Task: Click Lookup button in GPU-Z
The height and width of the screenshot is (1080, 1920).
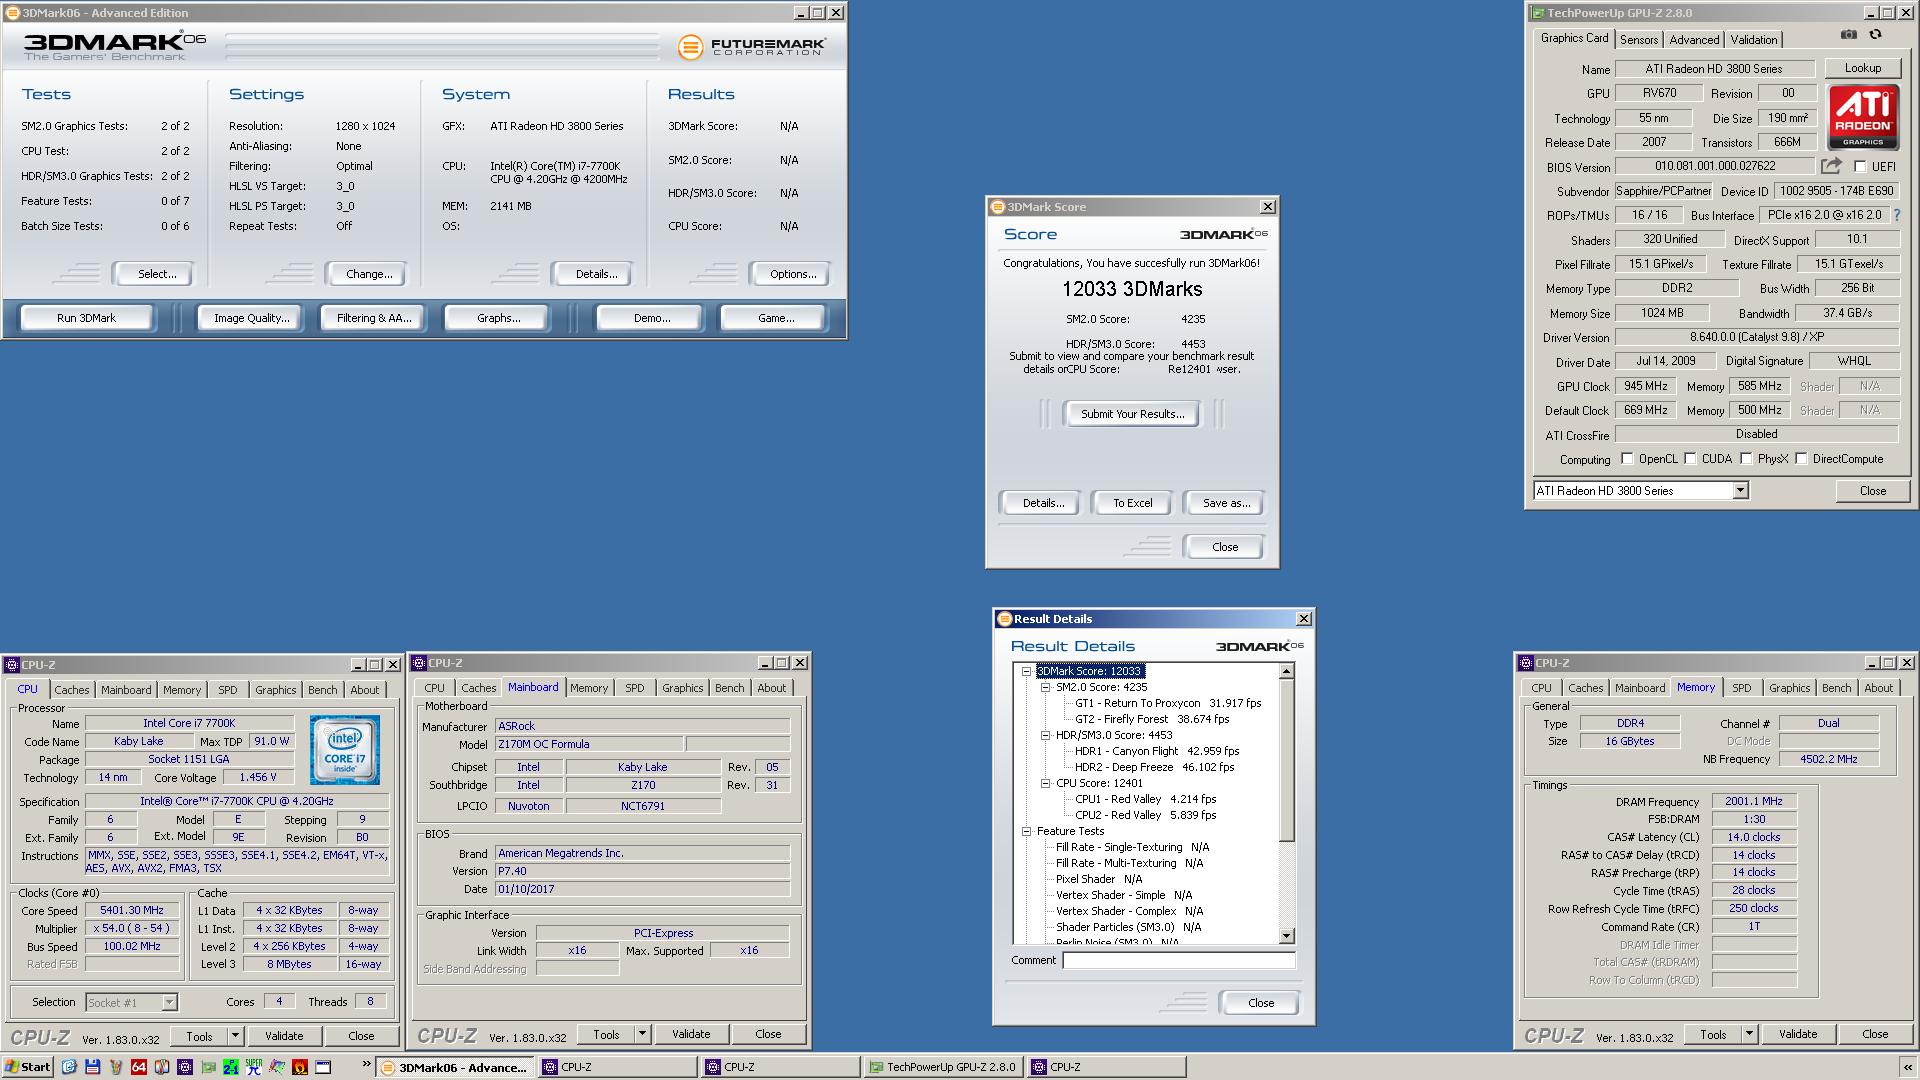Action: pos(1862,68)
